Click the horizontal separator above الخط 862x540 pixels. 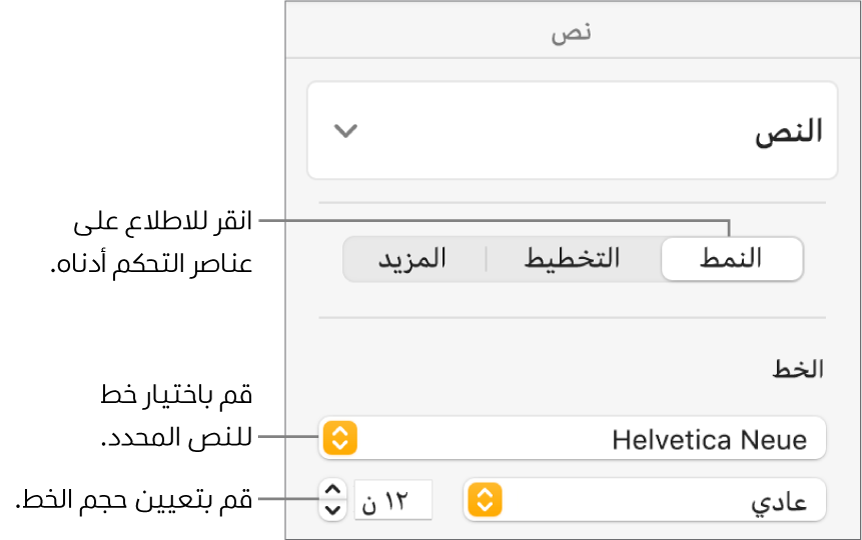572,318
